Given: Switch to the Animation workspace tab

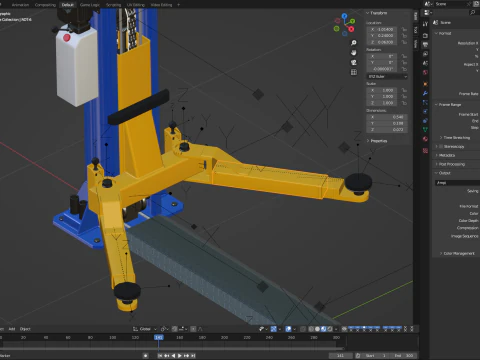Looking at the screenshot, I should 20,5.
